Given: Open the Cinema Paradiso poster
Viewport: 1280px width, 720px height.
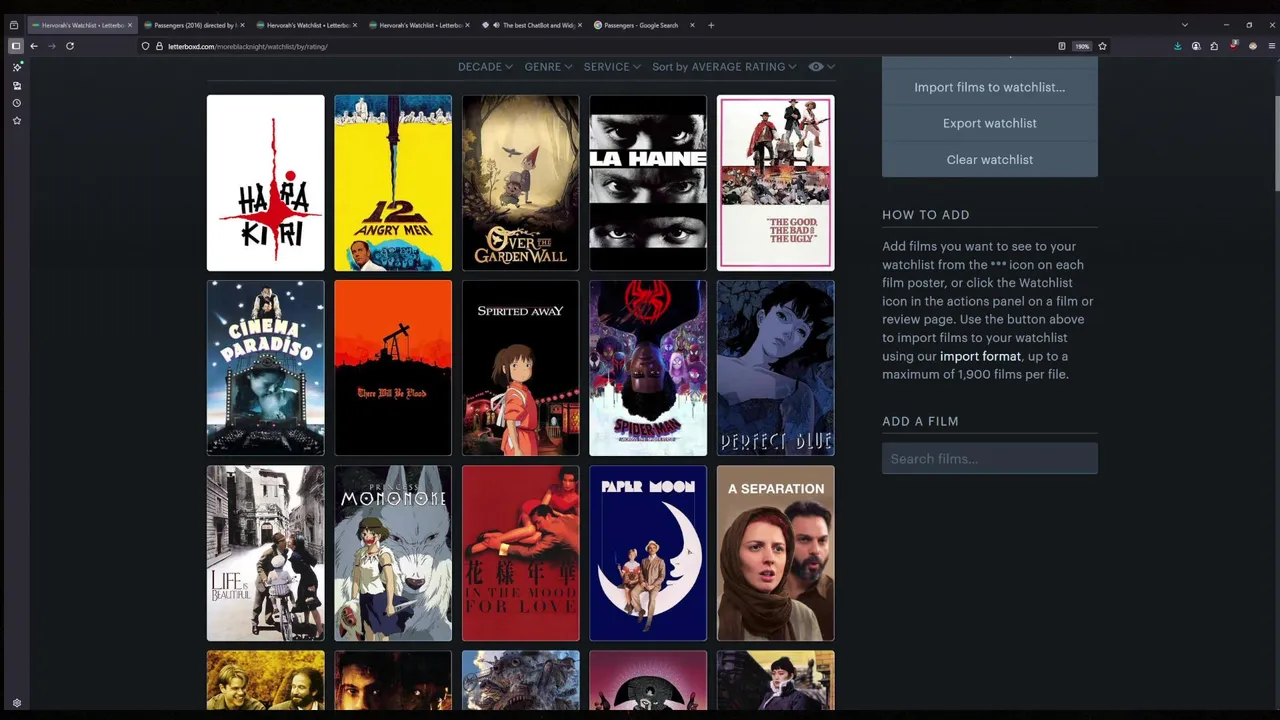Looking at the screenshot, I should (x=266, y=368).
